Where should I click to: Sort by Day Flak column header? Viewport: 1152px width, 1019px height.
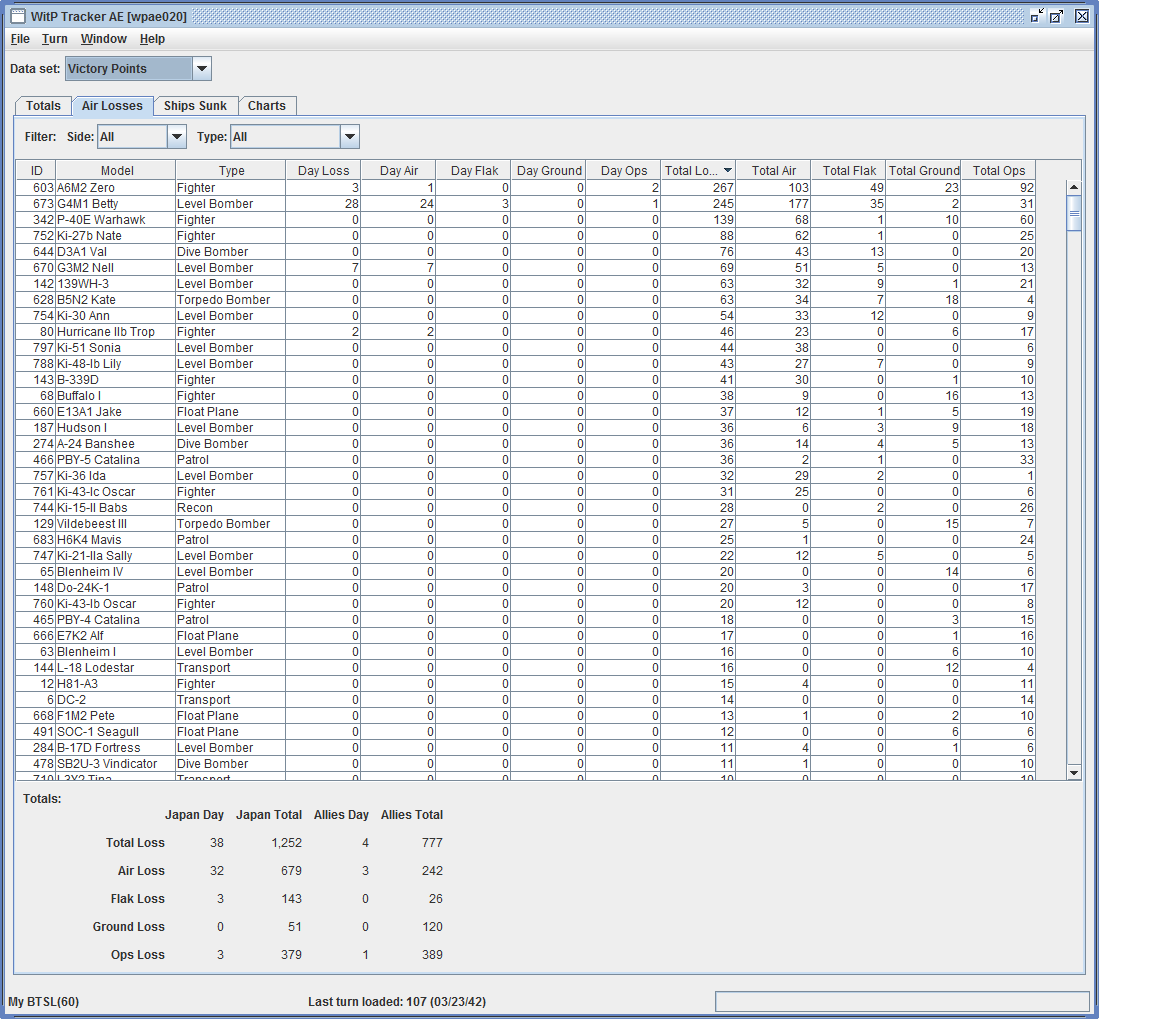tap(474, 170)
